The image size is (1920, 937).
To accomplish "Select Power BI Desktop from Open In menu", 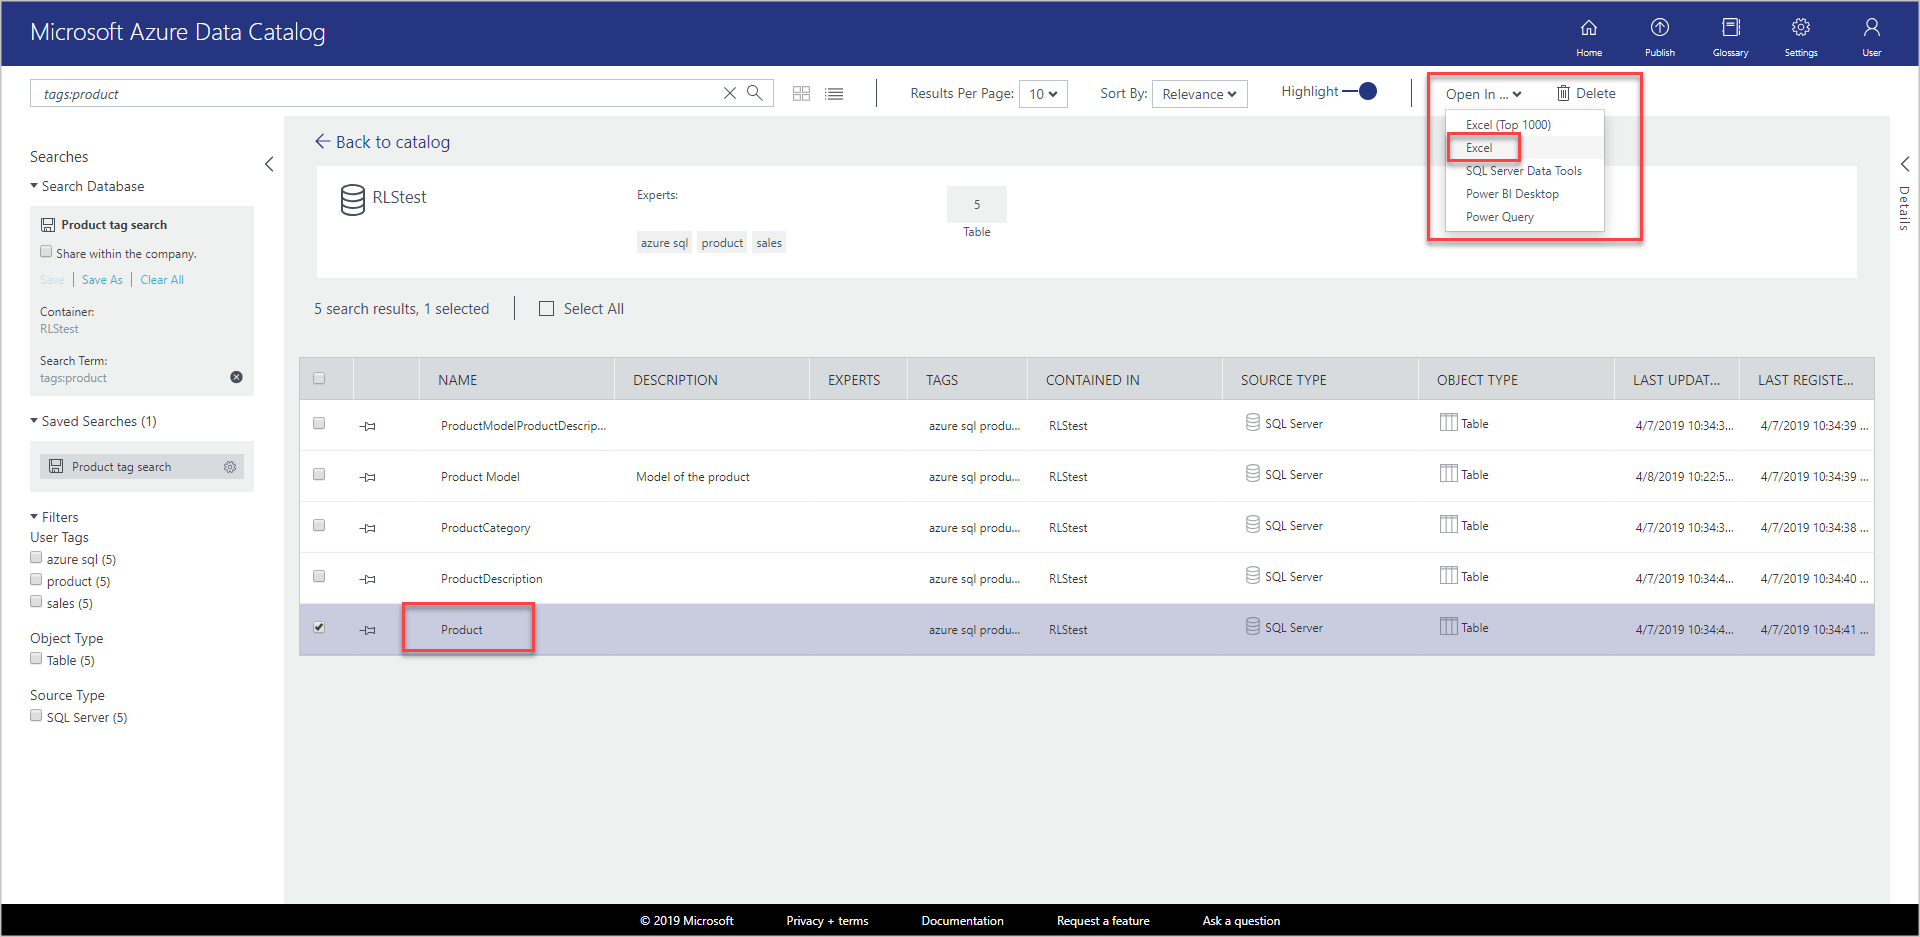I will pyautogui.click(x=1513, y=193).
